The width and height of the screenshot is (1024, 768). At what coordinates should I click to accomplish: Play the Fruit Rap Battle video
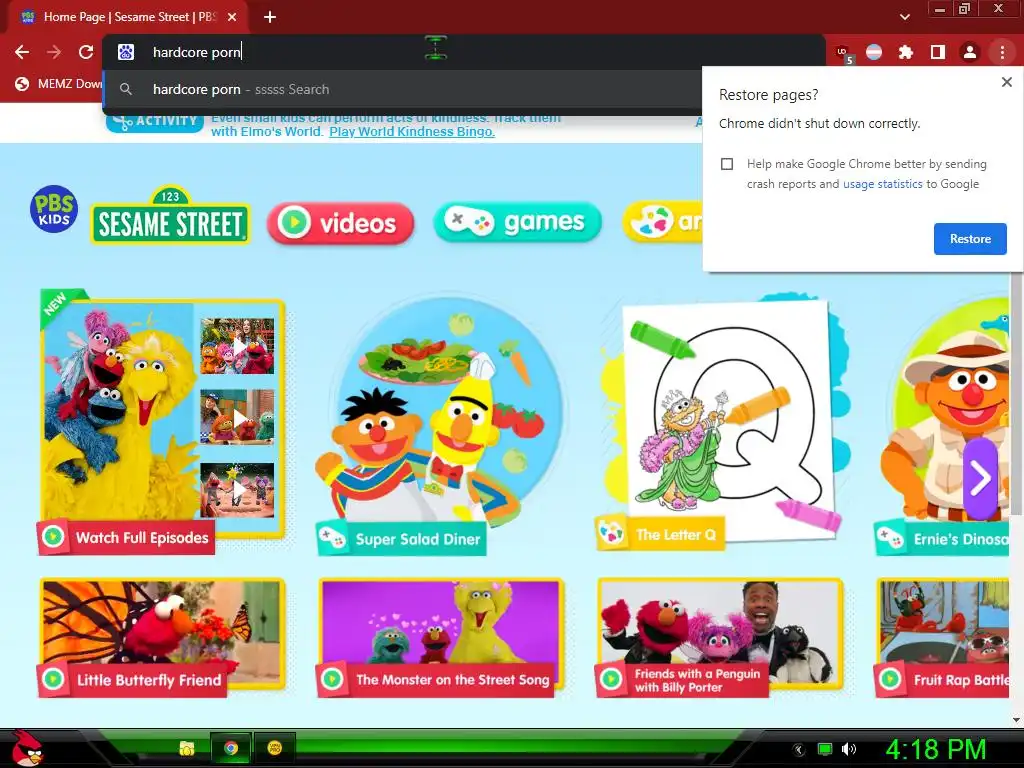click(x=942, y=637)
